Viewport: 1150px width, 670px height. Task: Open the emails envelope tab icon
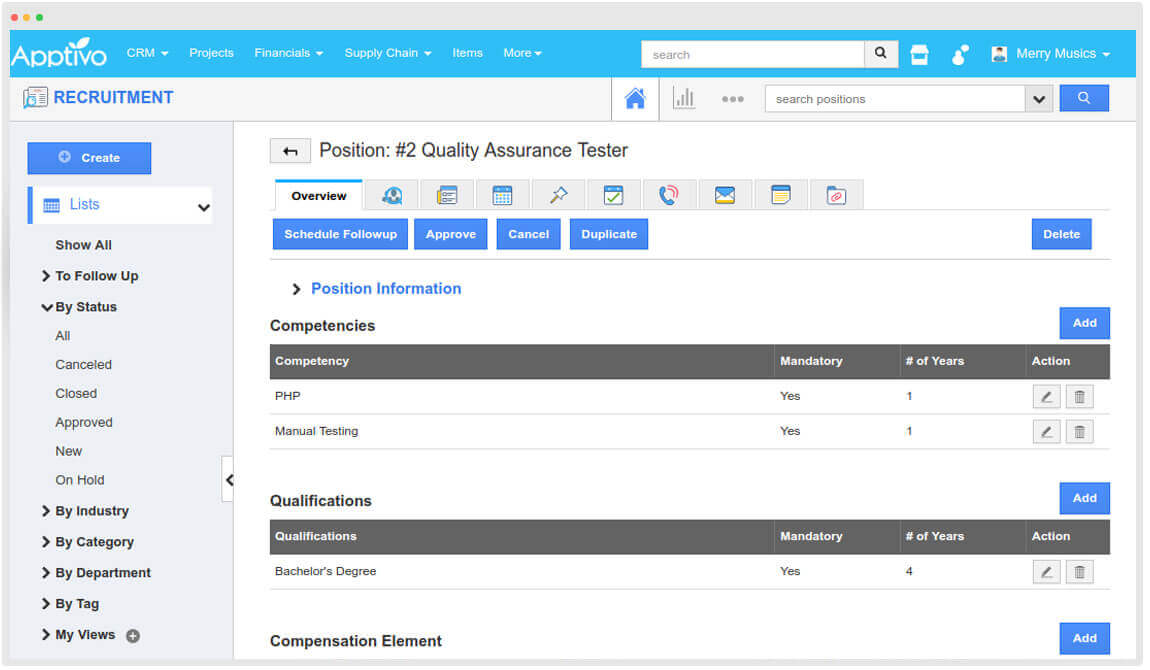click(x=725, y=196)
